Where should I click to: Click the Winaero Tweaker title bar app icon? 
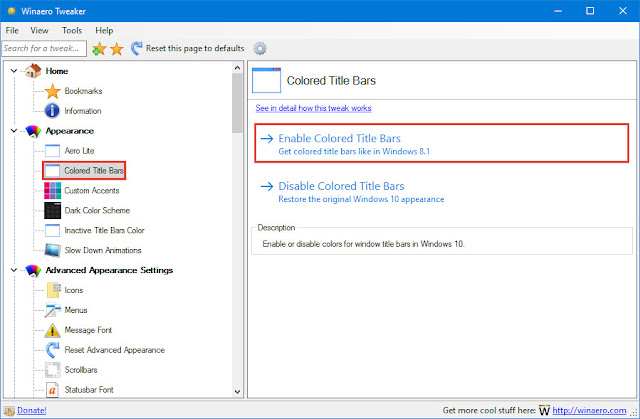12,11
